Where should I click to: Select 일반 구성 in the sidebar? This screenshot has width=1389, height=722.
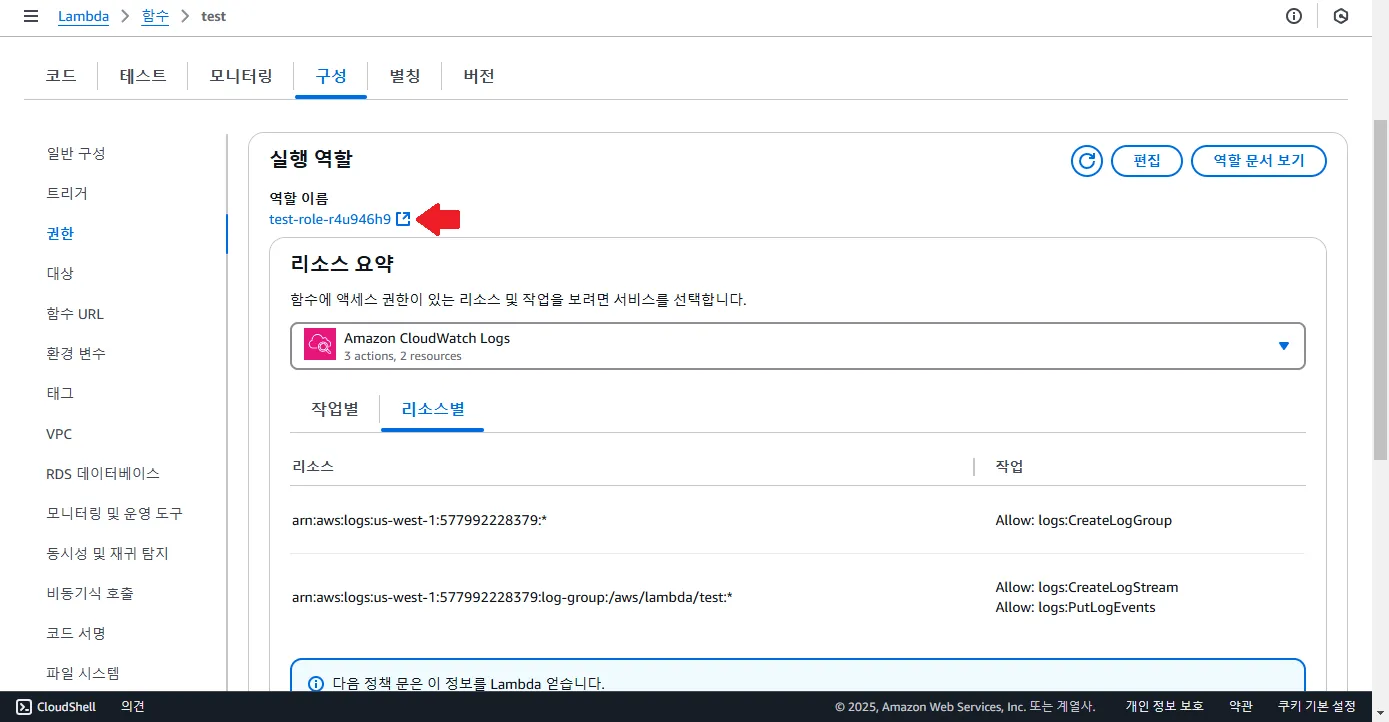click(x=76, y=154)
